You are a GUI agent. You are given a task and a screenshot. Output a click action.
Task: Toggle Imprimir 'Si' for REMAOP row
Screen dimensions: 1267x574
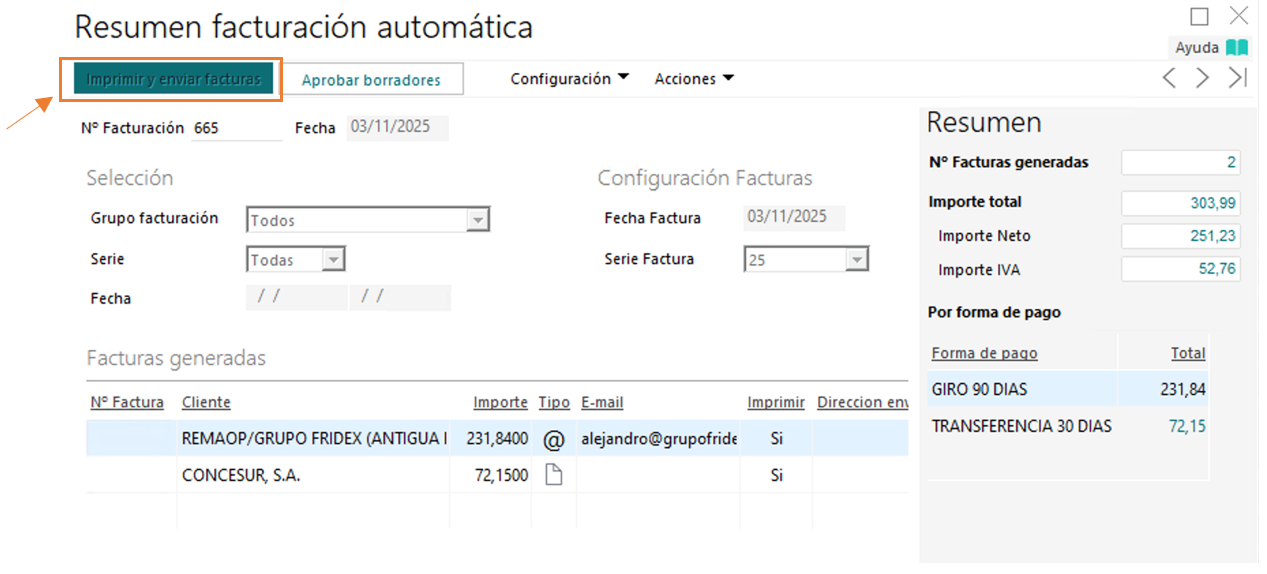[x=776, y=439]
